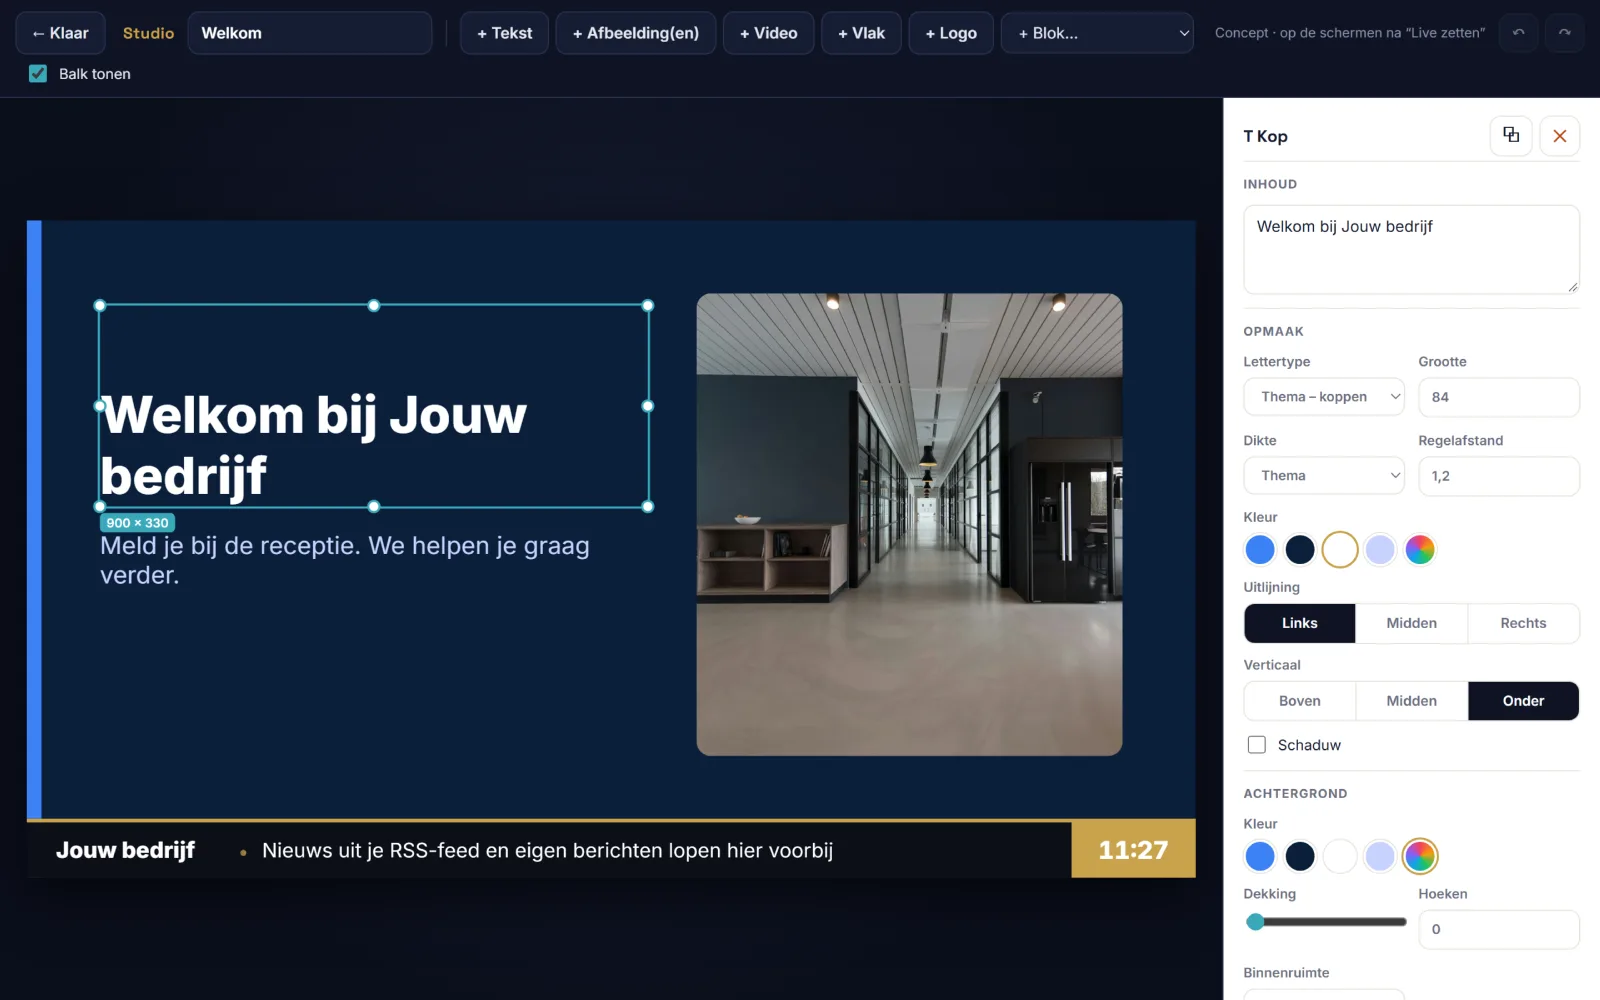1600x1000 pixels.
Task: Open the custom rainbow background color picker
Action: (1420, 856)
